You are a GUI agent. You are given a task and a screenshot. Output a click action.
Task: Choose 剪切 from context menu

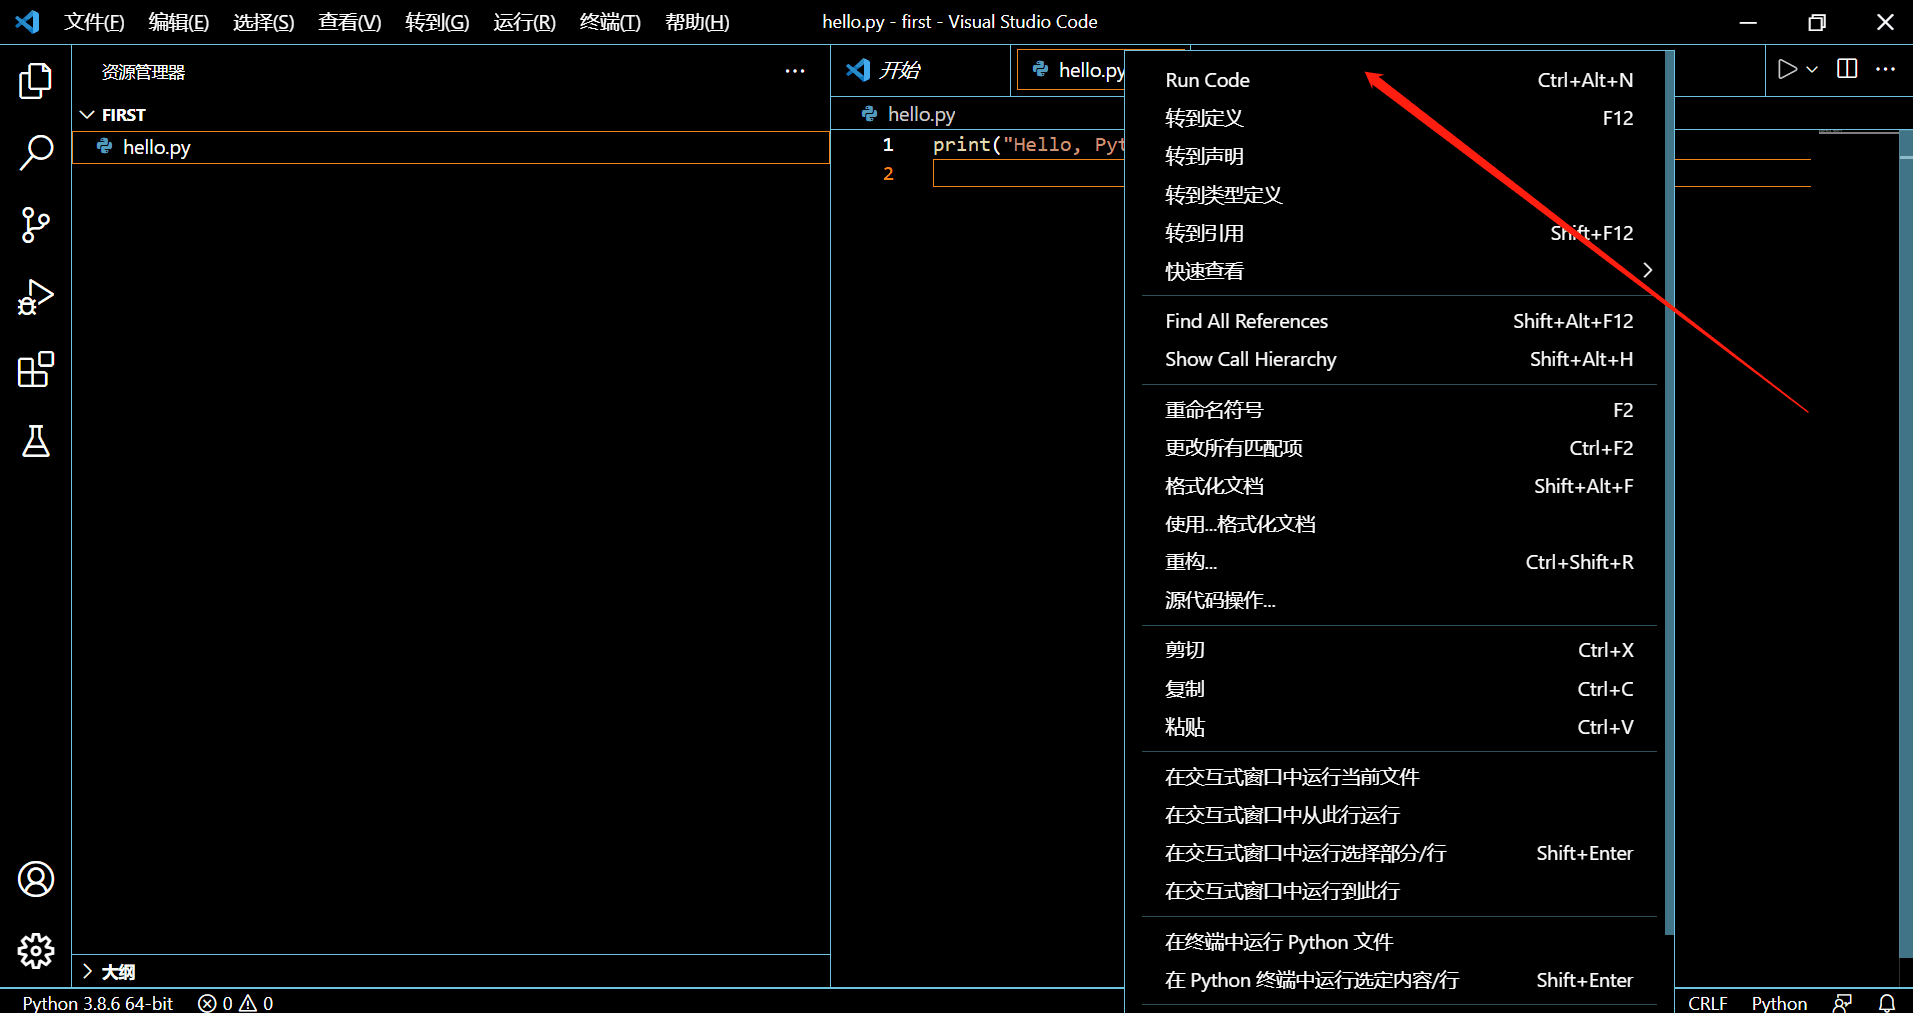click(1399, 650)
